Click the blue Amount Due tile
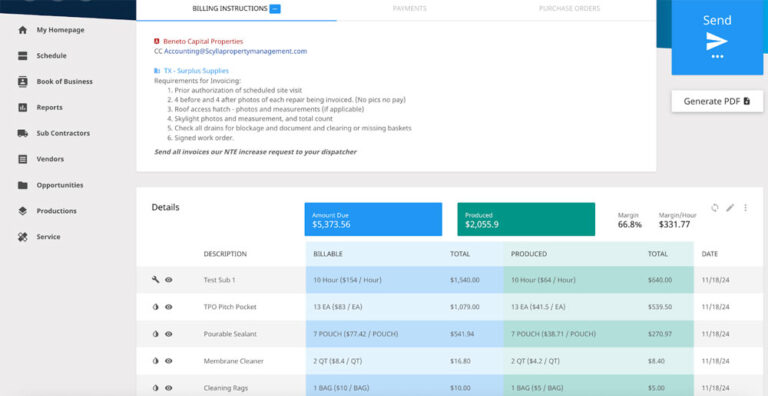The image size is (768, 396). (373, 220)
